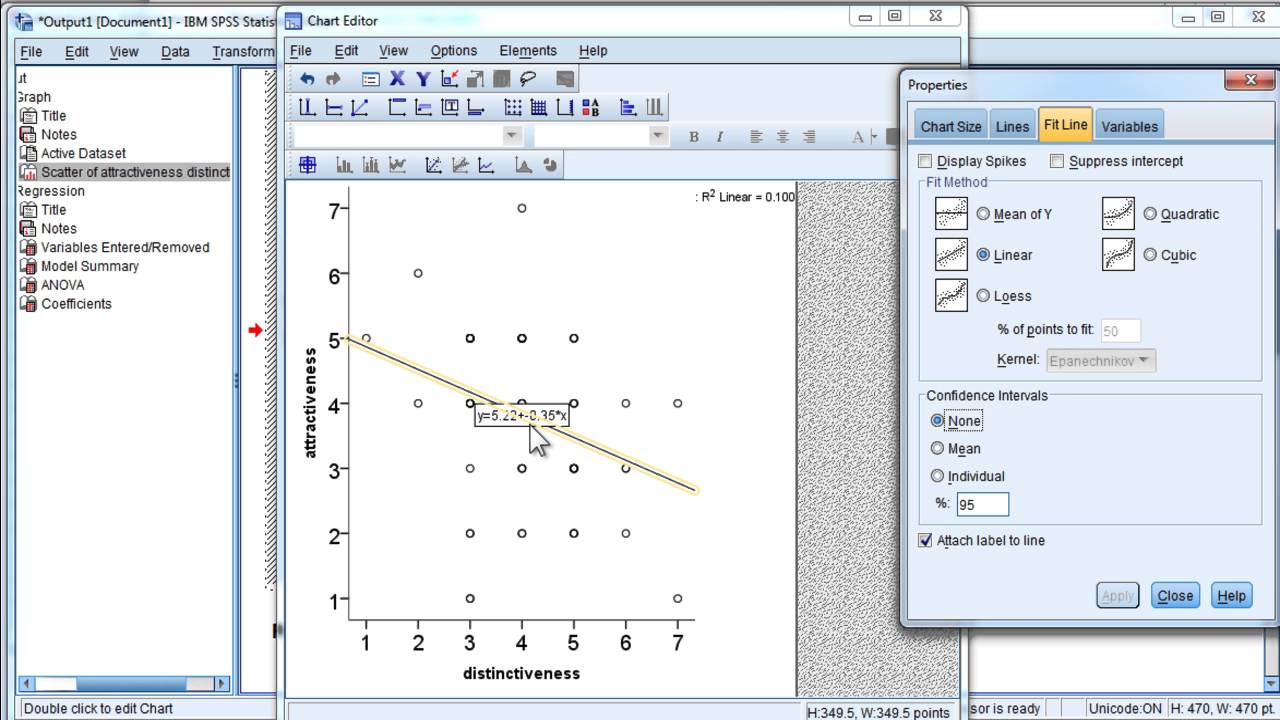Click the distribution curve icon

click(522, 164)
